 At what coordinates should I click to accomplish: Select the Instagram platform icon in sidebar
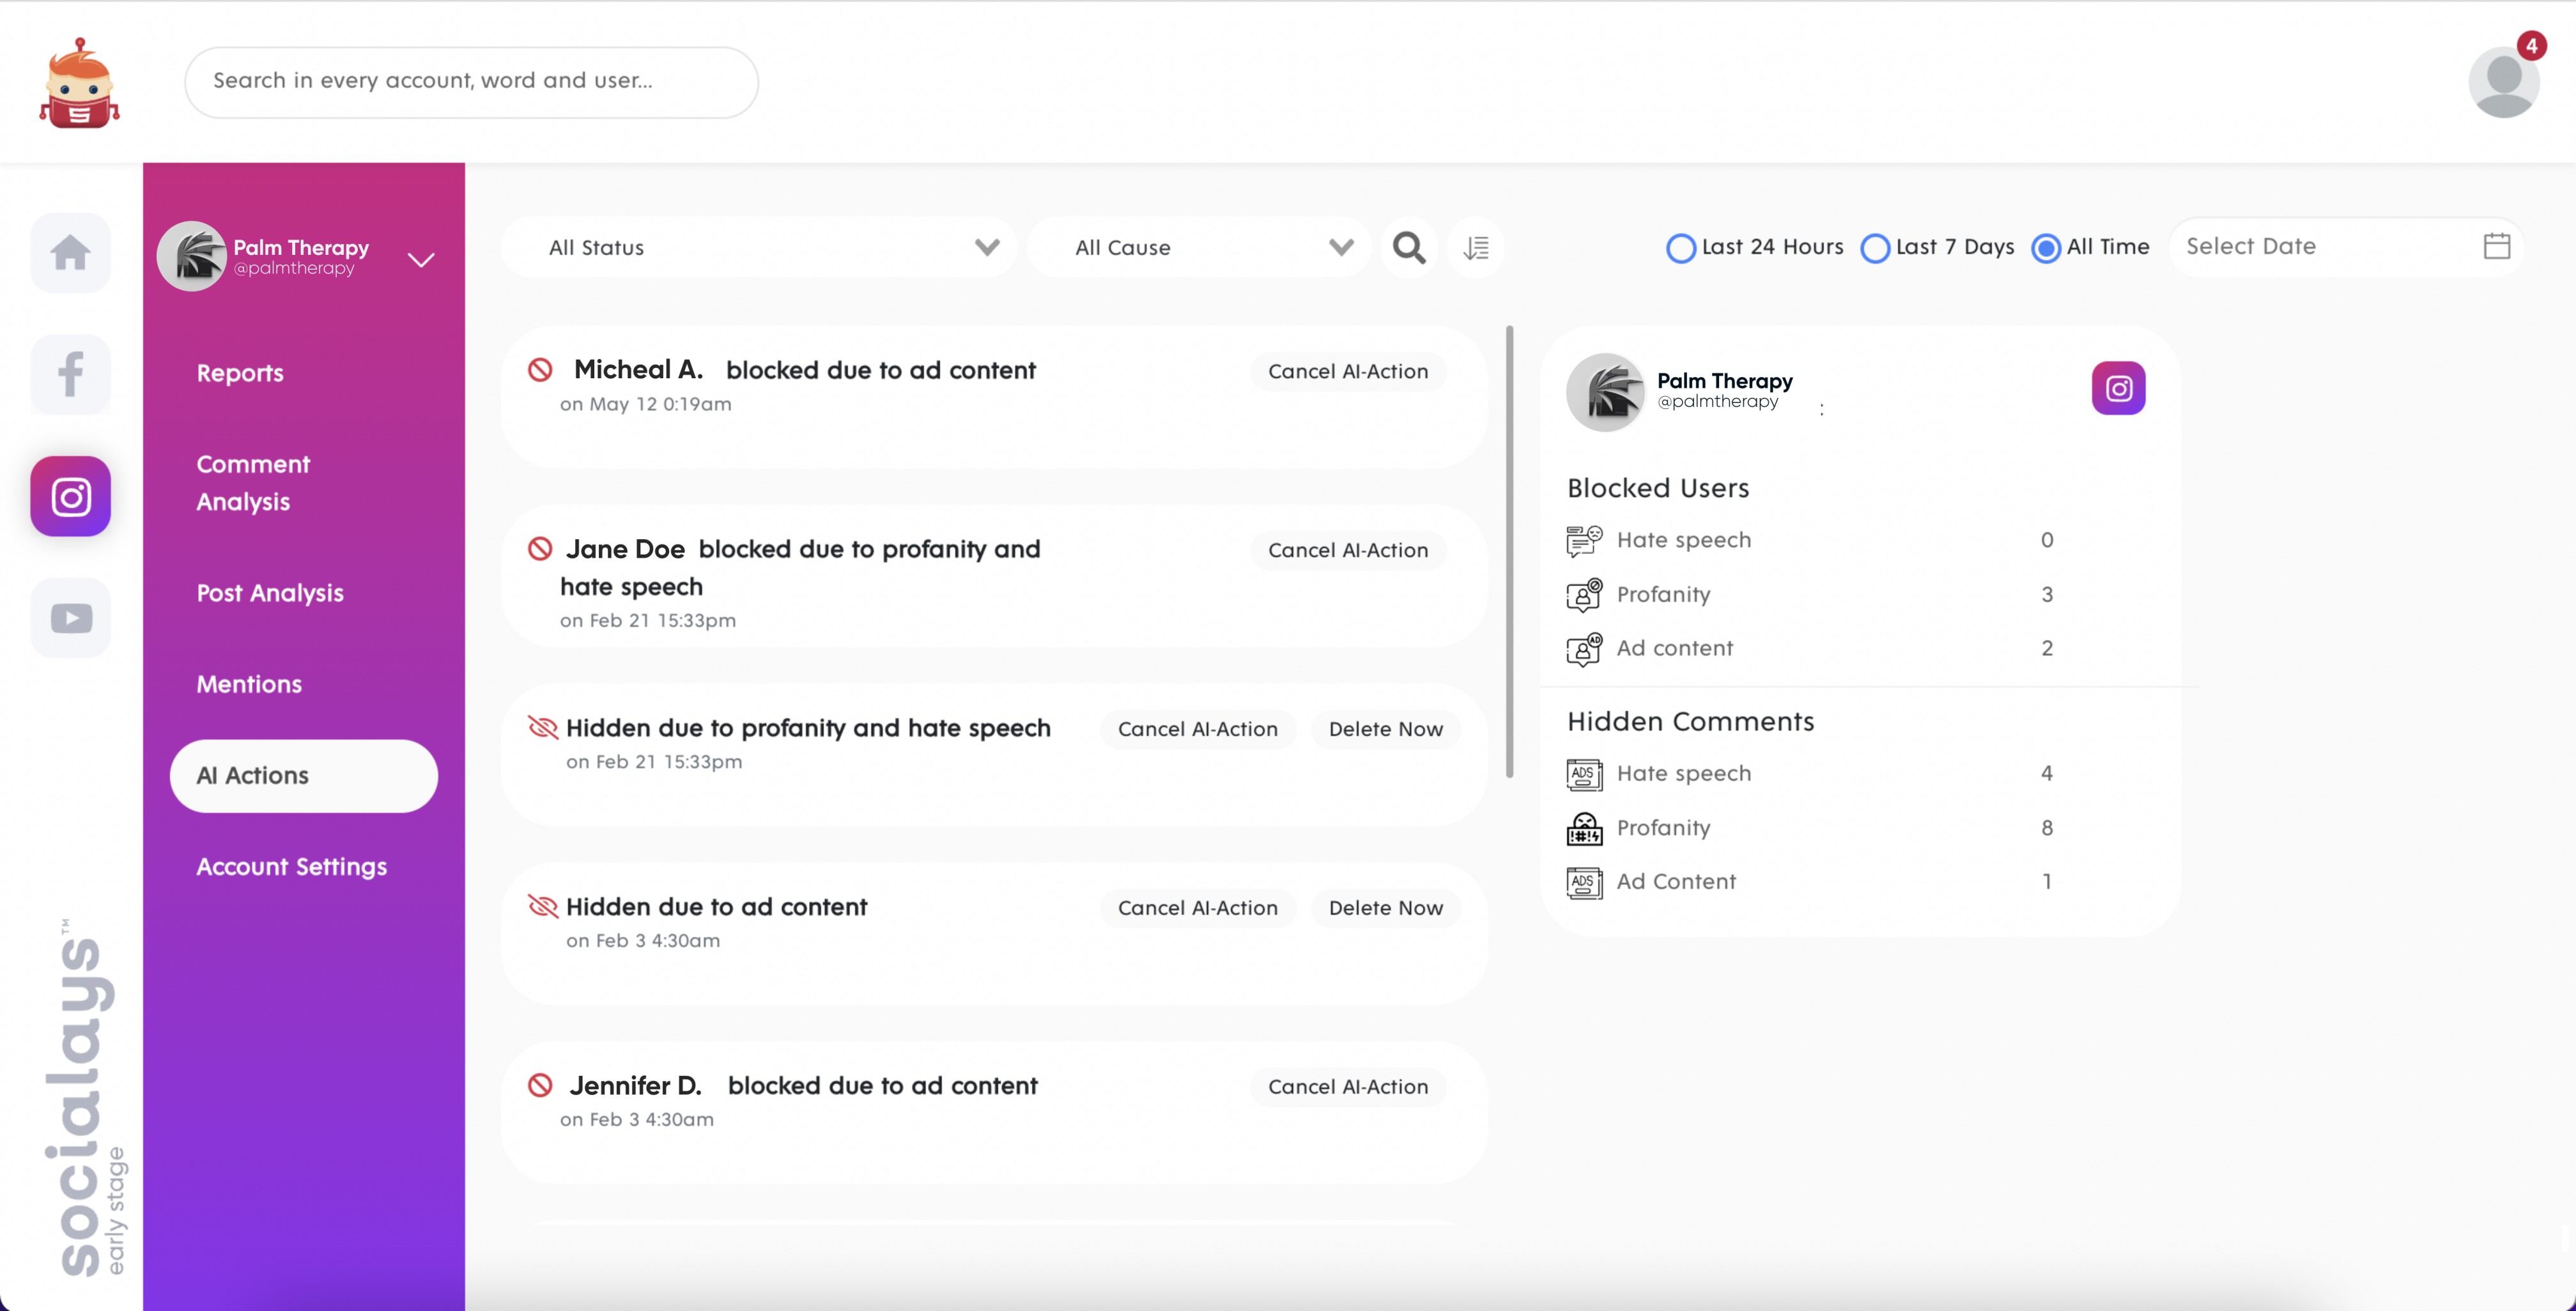tap(70, 496)
